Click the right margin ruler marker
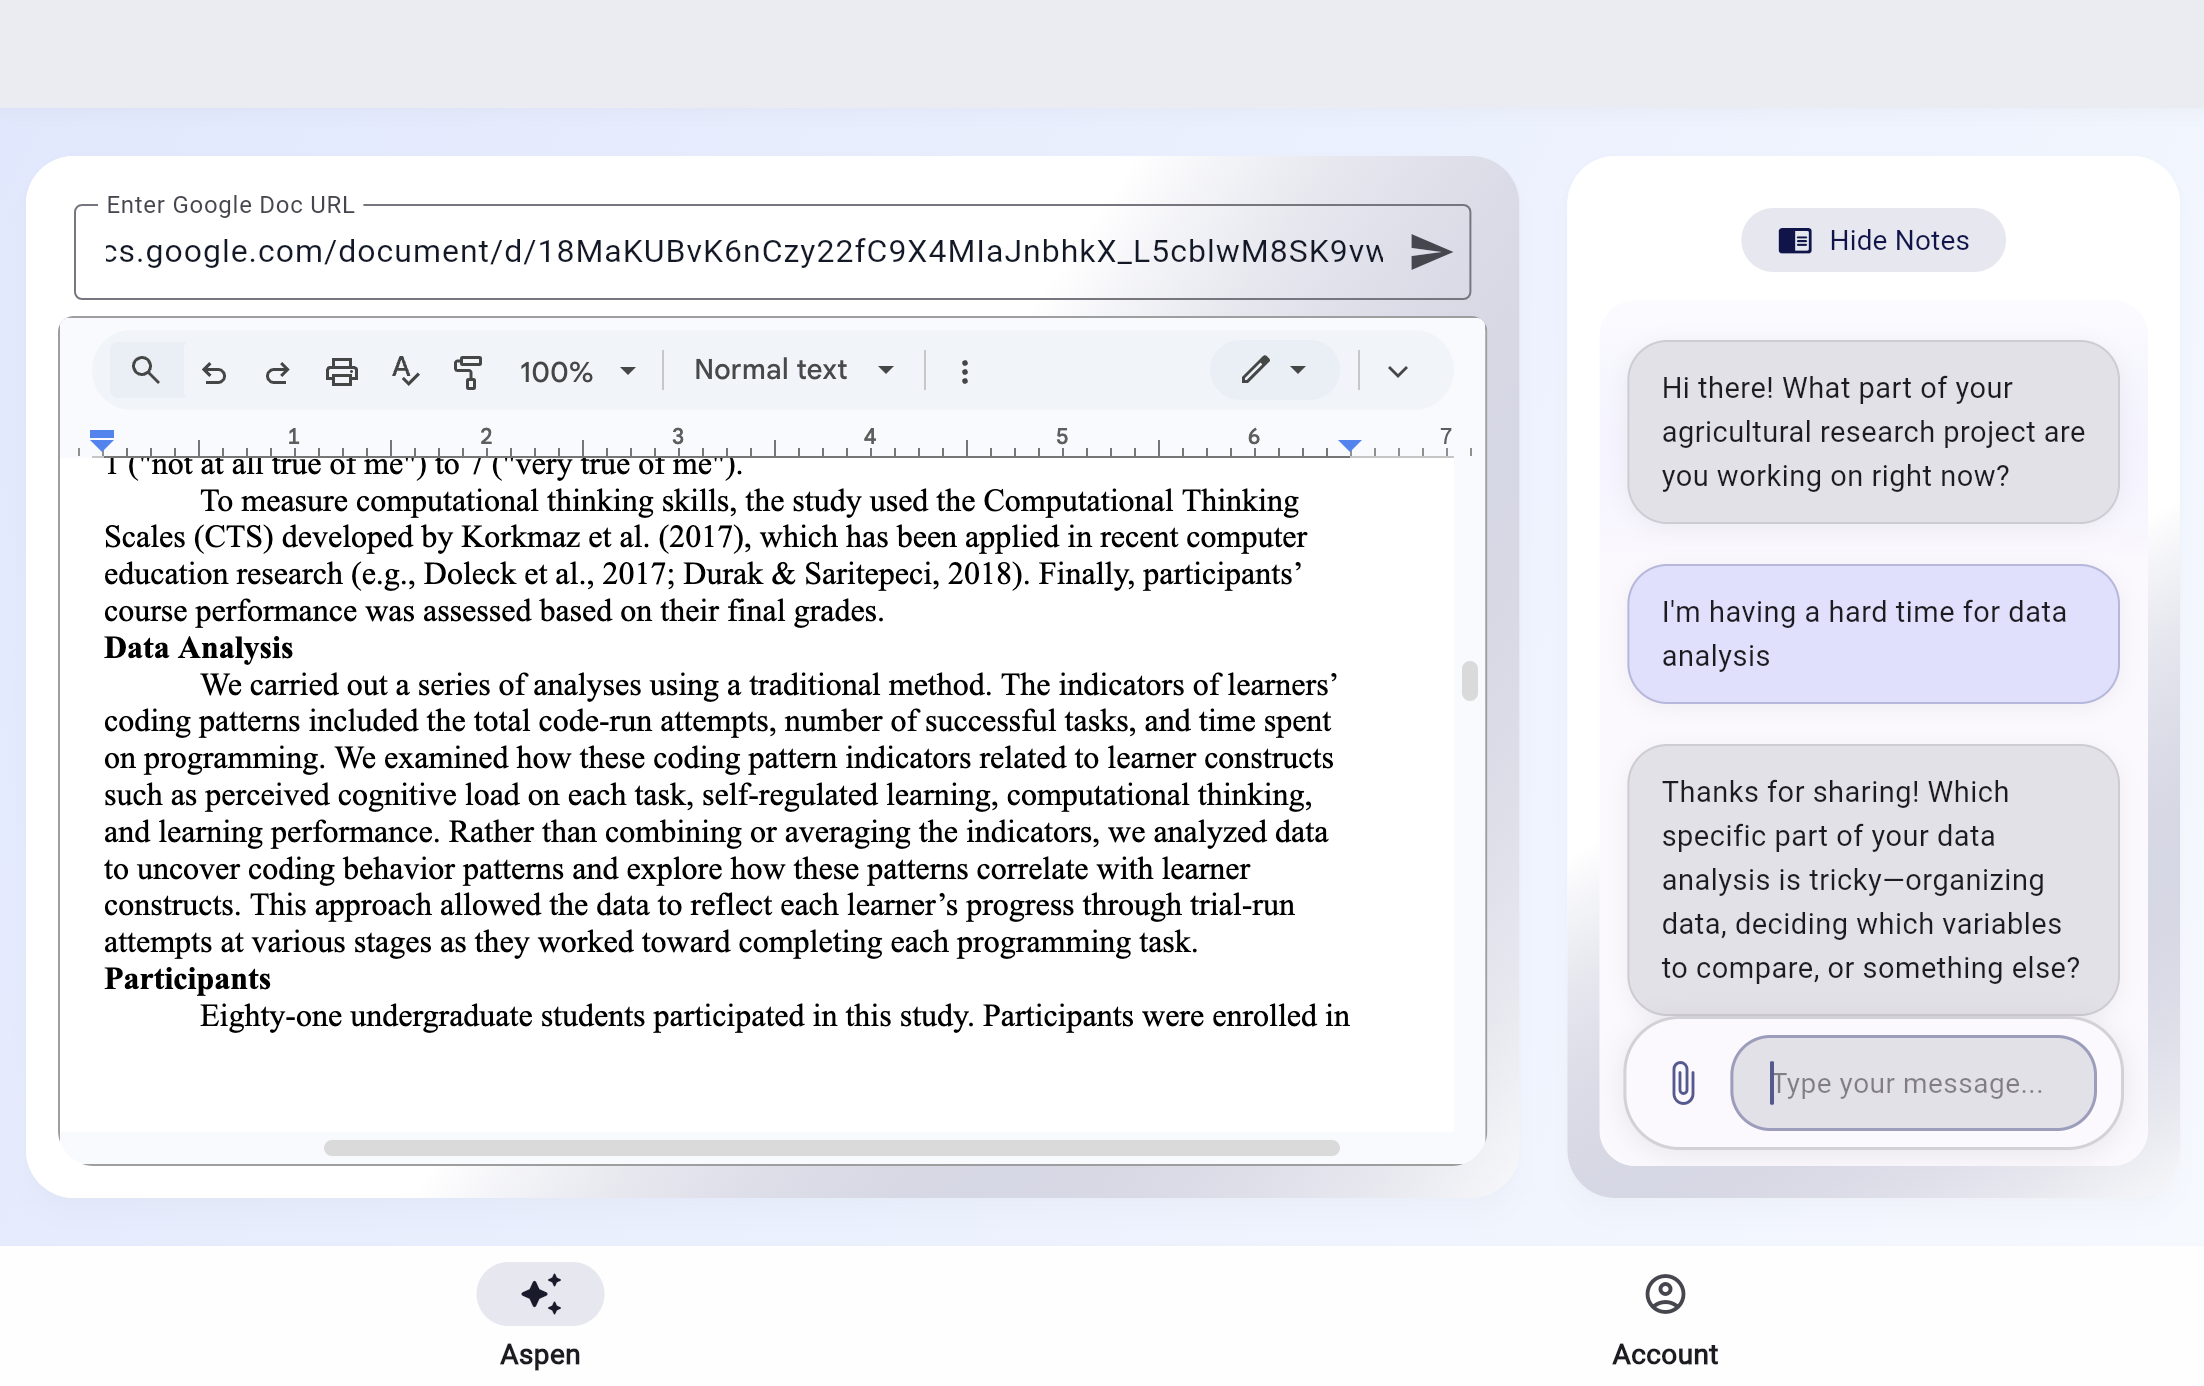Screen dimensions: 2204x1386 click(x=1350, y=445)
